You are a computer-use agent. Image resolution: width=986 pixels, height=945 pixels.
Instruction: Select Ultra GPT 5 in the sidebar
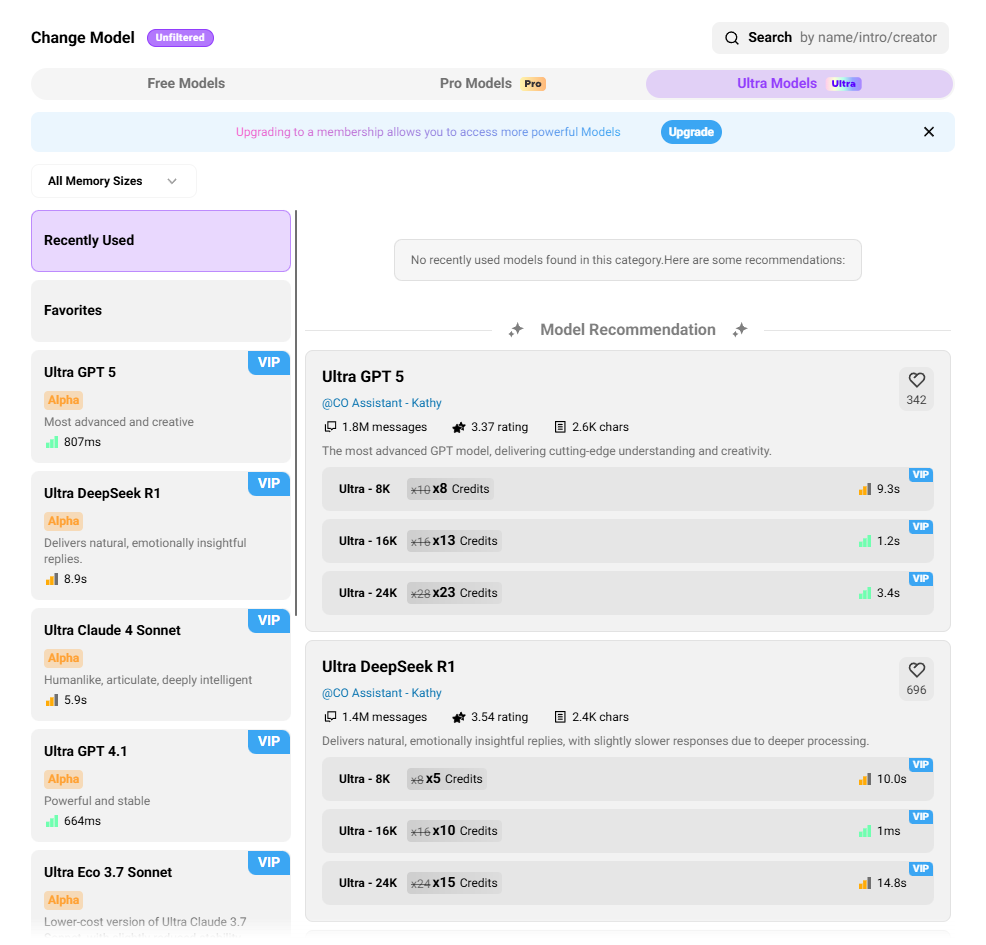click(161, 406)
